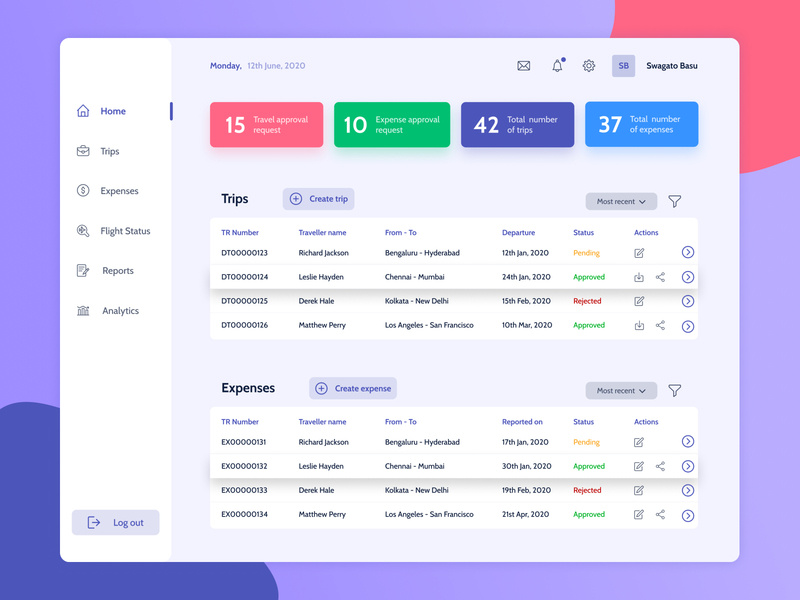Open the 37 Total number of expenses card
800x600 pixels.
[x=641, y=124]
